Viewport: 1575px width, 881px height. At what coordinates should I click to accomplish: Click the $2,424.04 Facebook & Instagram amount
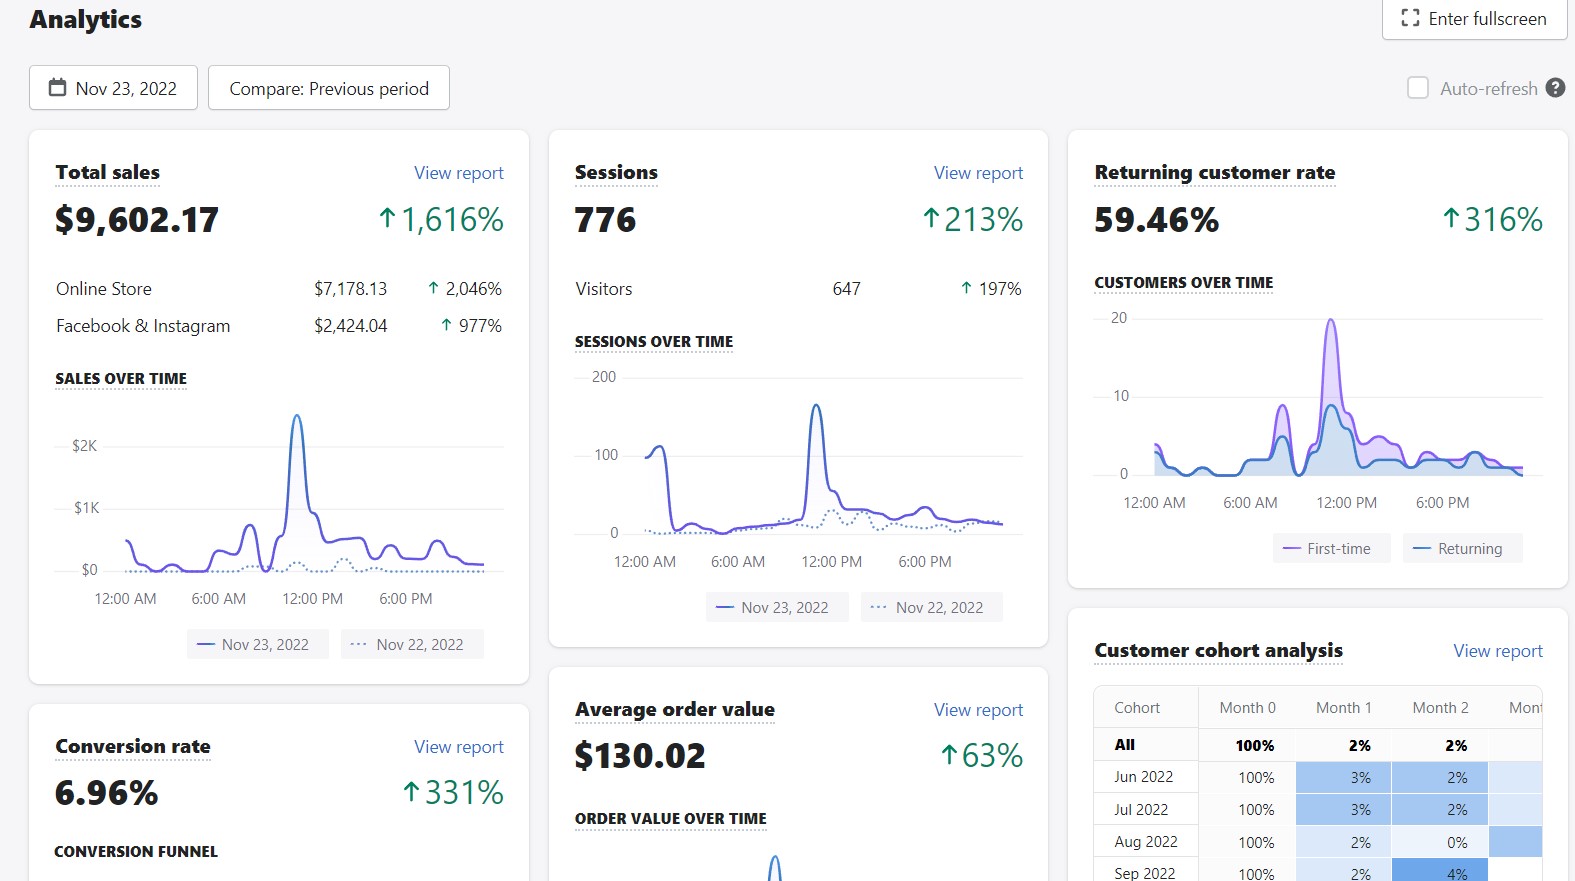[x=350, y=326]
